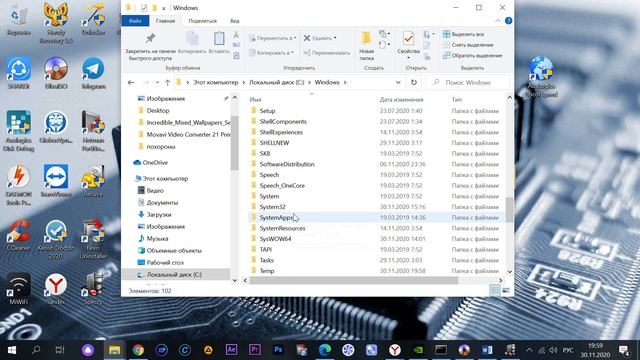Create a New folder from ribbon

pos(367,46)
